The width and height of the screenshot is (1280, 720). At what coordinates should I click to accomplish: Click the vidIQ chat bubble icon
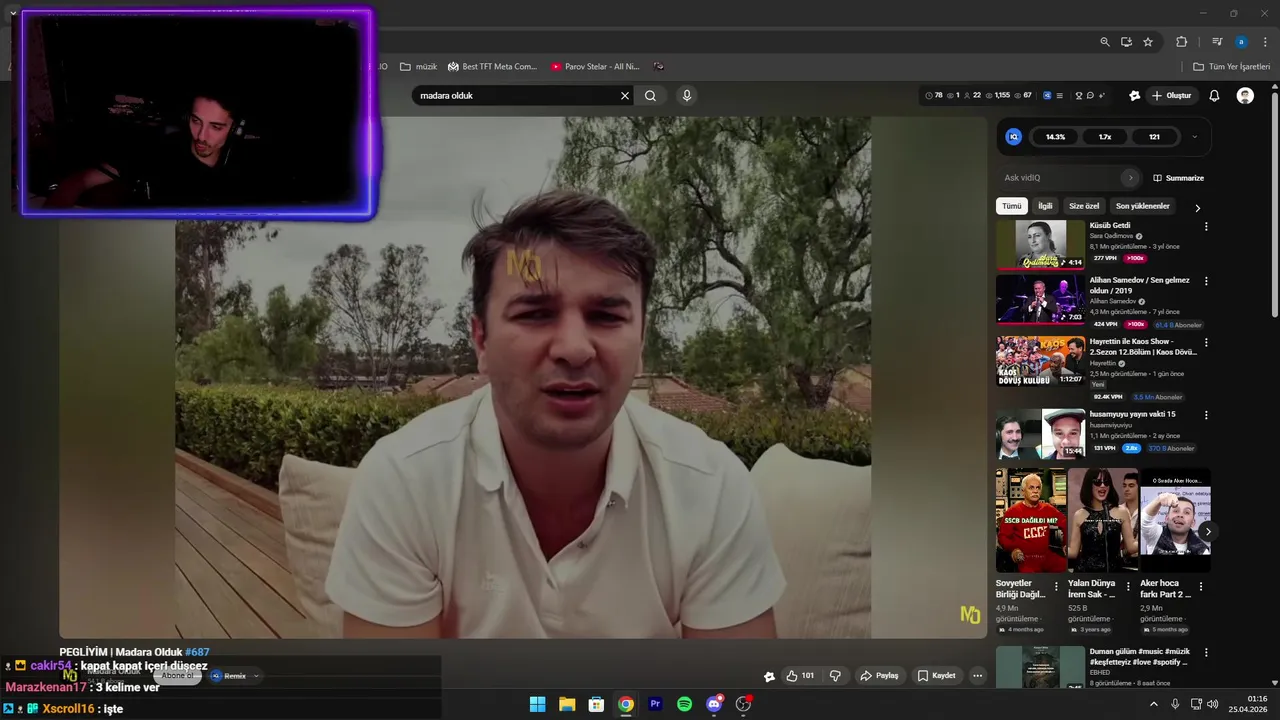click(x=1090, y=96)
